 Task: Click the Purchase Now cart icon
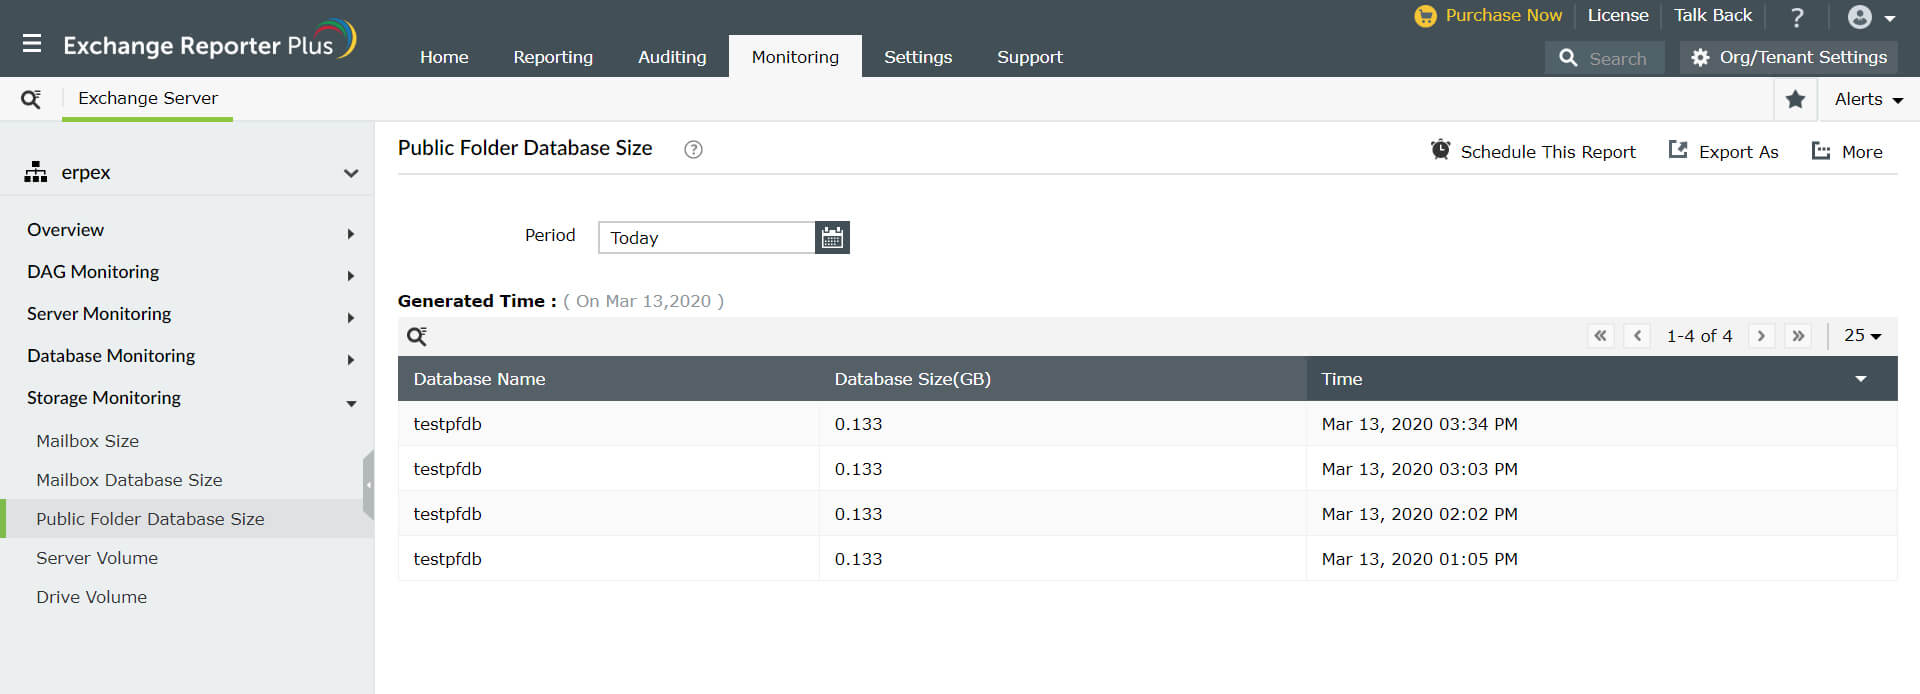click(x=1425, y=16)
